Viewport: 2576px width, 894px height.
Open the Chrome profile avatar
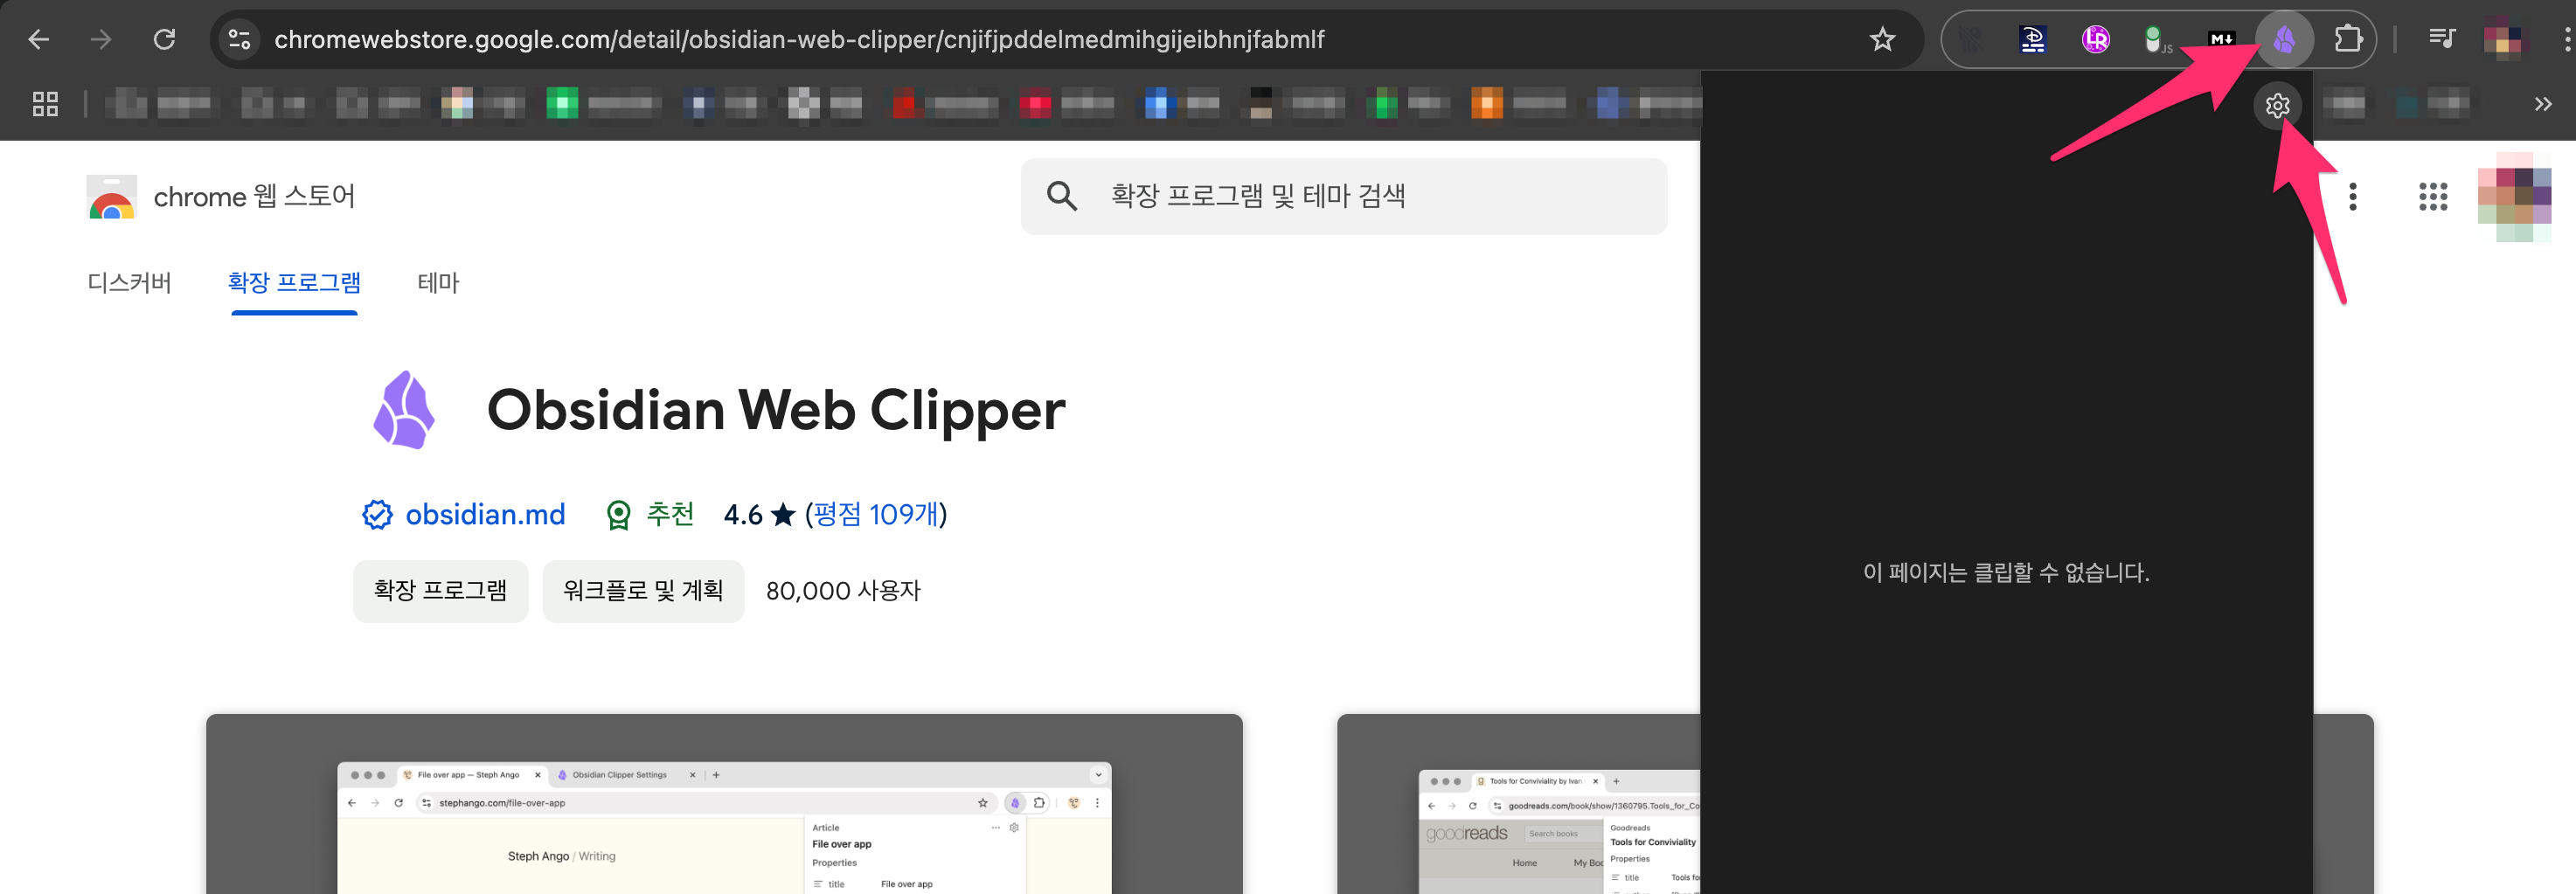2503,39
